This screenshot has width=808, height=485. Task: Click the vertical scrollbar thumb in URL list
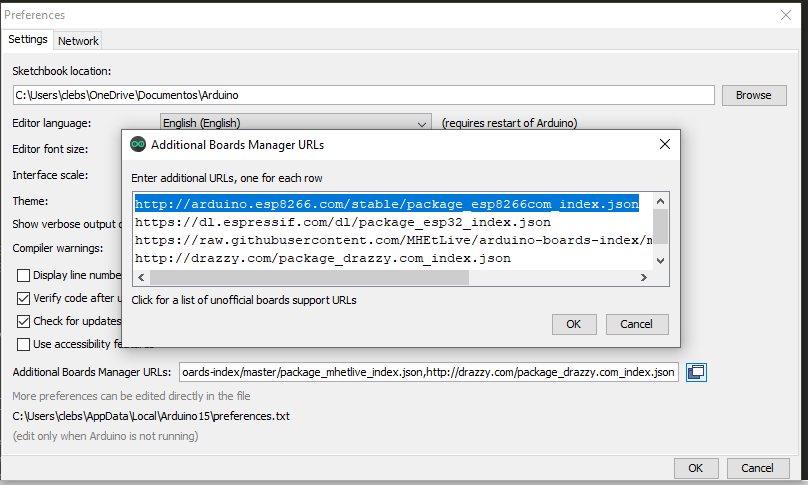pos(661,226)
